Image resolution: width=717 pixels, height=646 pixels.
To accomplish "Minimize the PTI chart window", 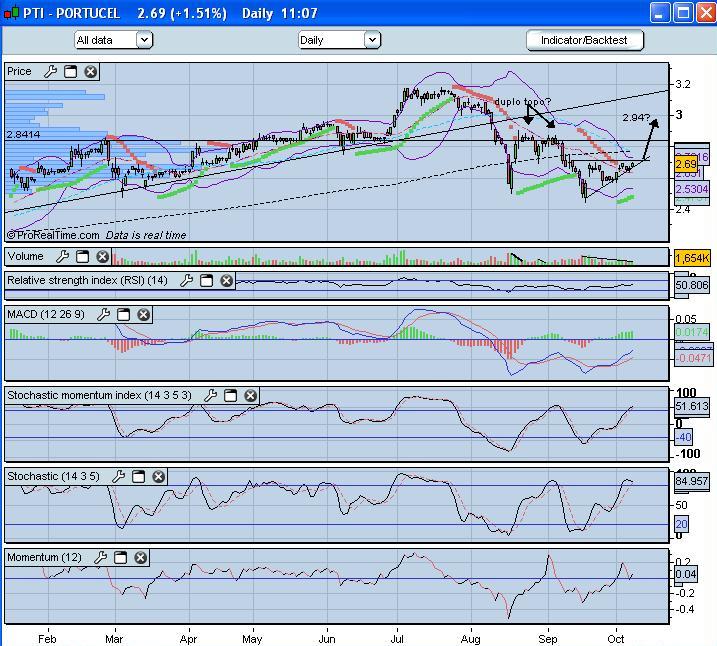I will pos(660,12).
